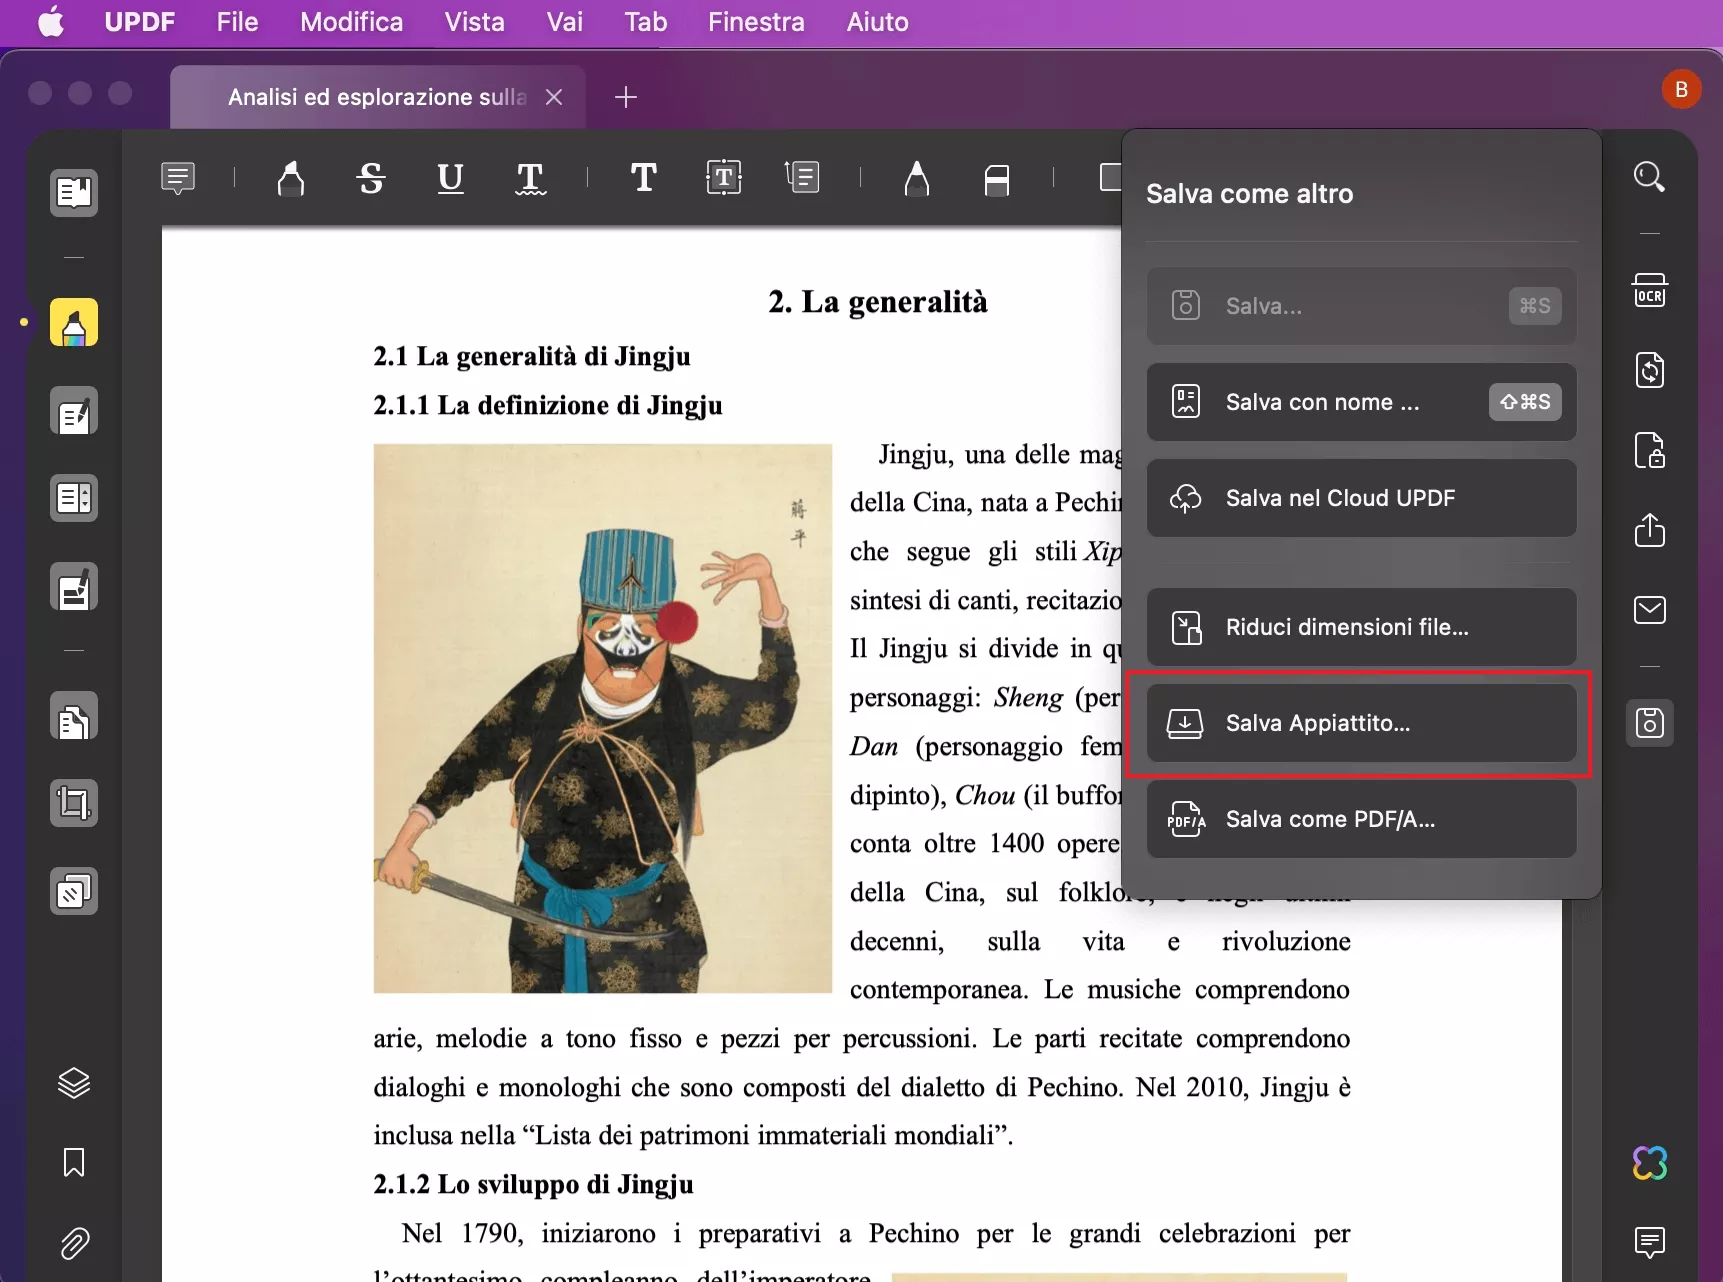
Task: Select the Analisi ed esplorazione document tab
Action: [x=377, y=97]
